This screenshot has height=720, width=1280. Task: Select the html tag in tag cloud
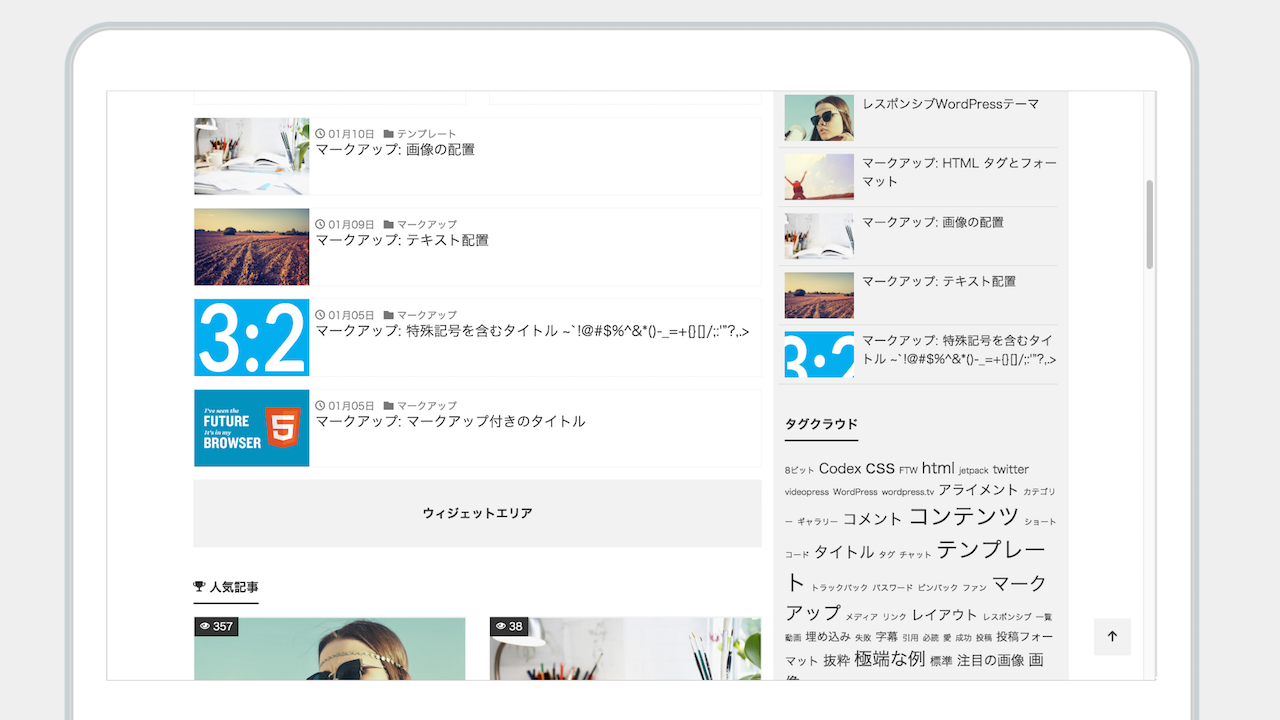tap(938, 468)
